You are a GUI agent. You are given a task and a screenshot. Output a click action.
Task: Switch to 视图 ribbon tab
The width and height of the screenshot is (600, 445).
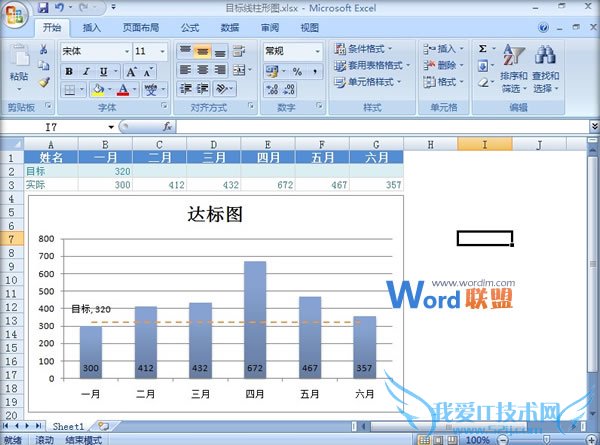click(x=310, y=28)
